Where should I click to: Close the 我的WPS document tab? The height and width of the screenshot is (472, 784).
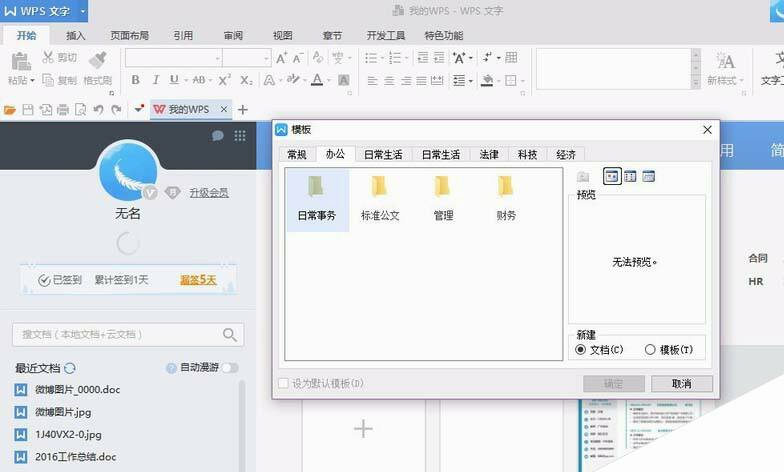click(x=224, y=109)
